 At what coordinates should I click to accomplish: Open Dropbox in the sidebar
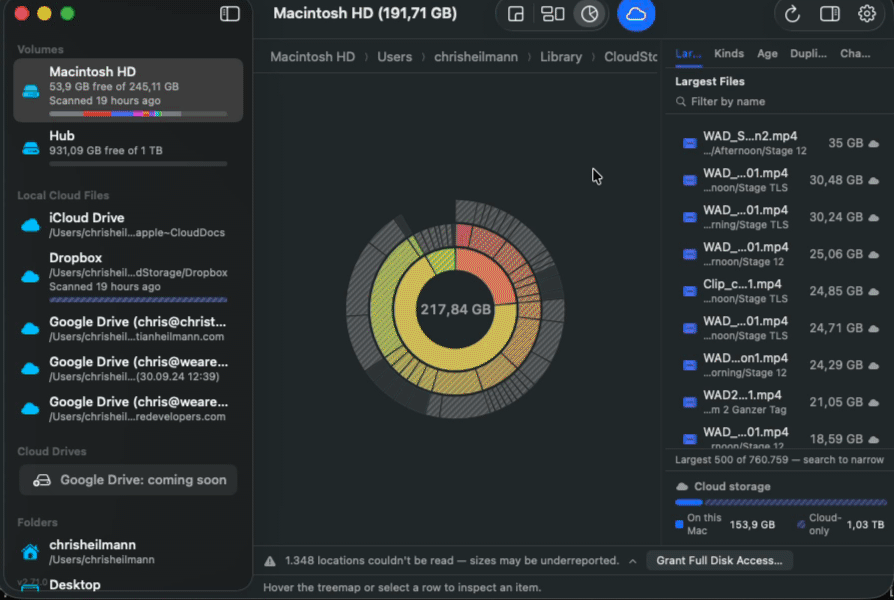pos(128,278)
